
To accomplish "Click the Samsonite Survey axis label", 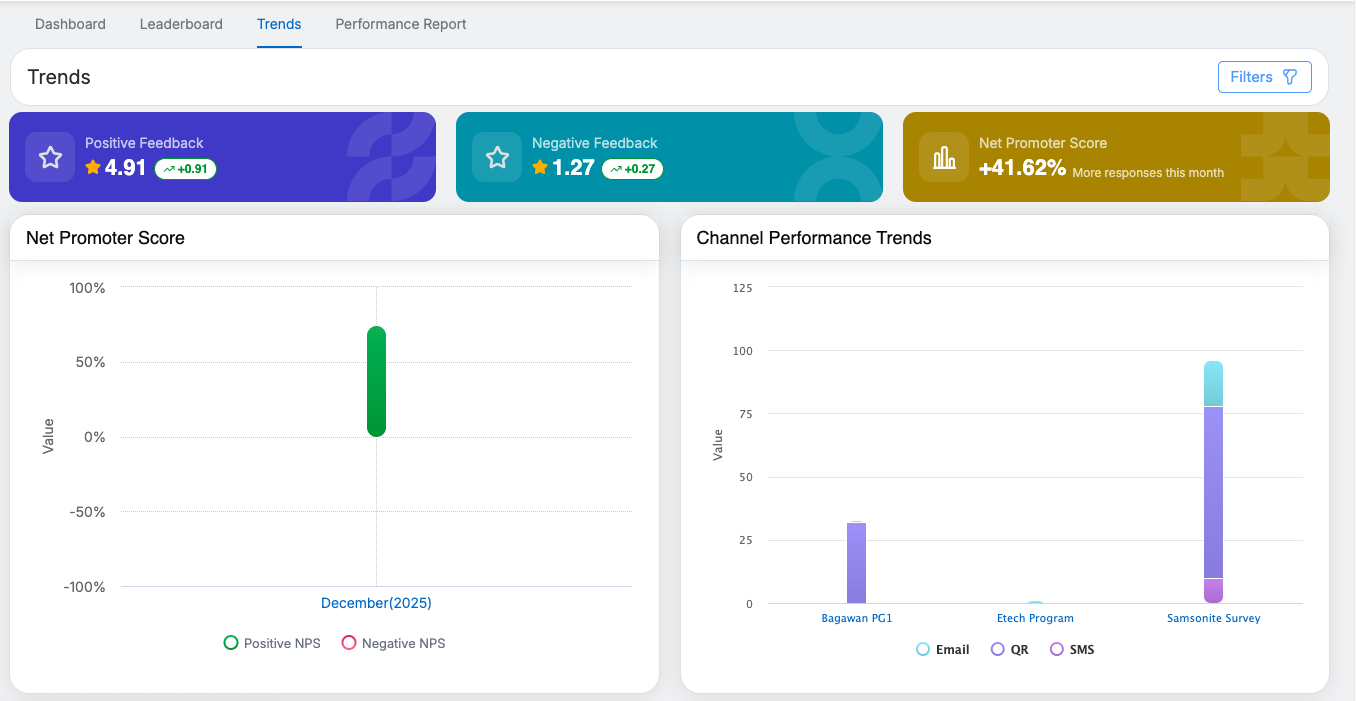I will pos(1213,618).
